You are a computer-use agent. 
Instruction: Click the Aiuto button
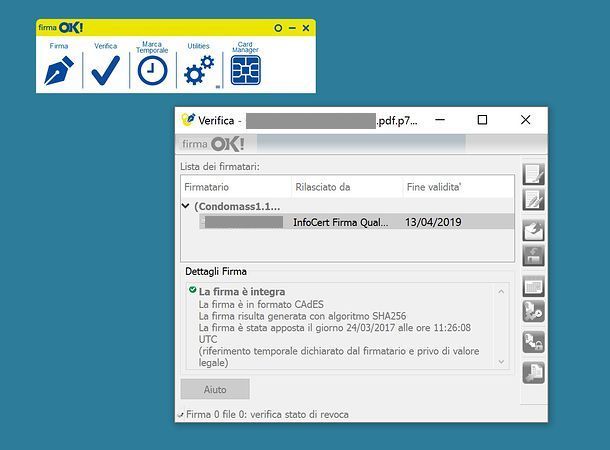[215, 389]
